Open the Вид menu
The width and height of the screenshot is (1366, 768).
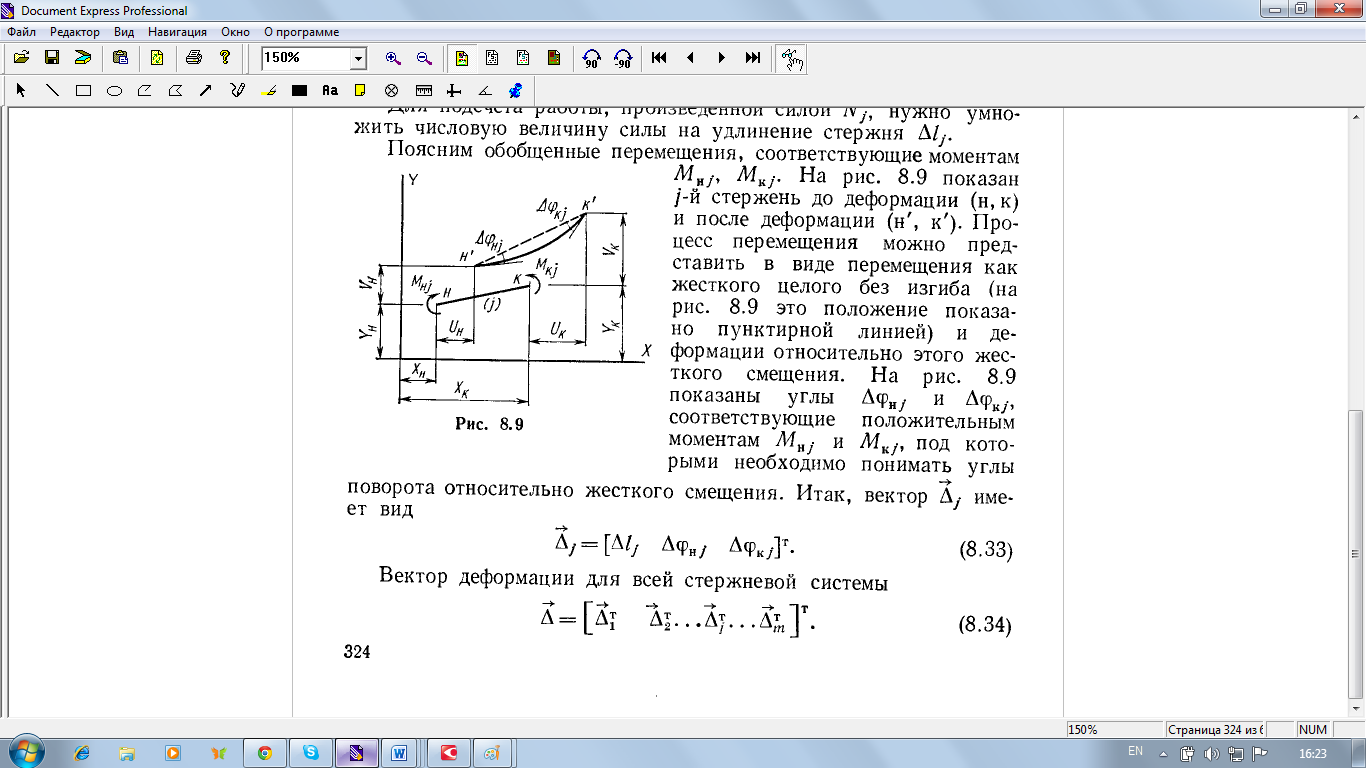pyautogui.click(x=124, y=32)
